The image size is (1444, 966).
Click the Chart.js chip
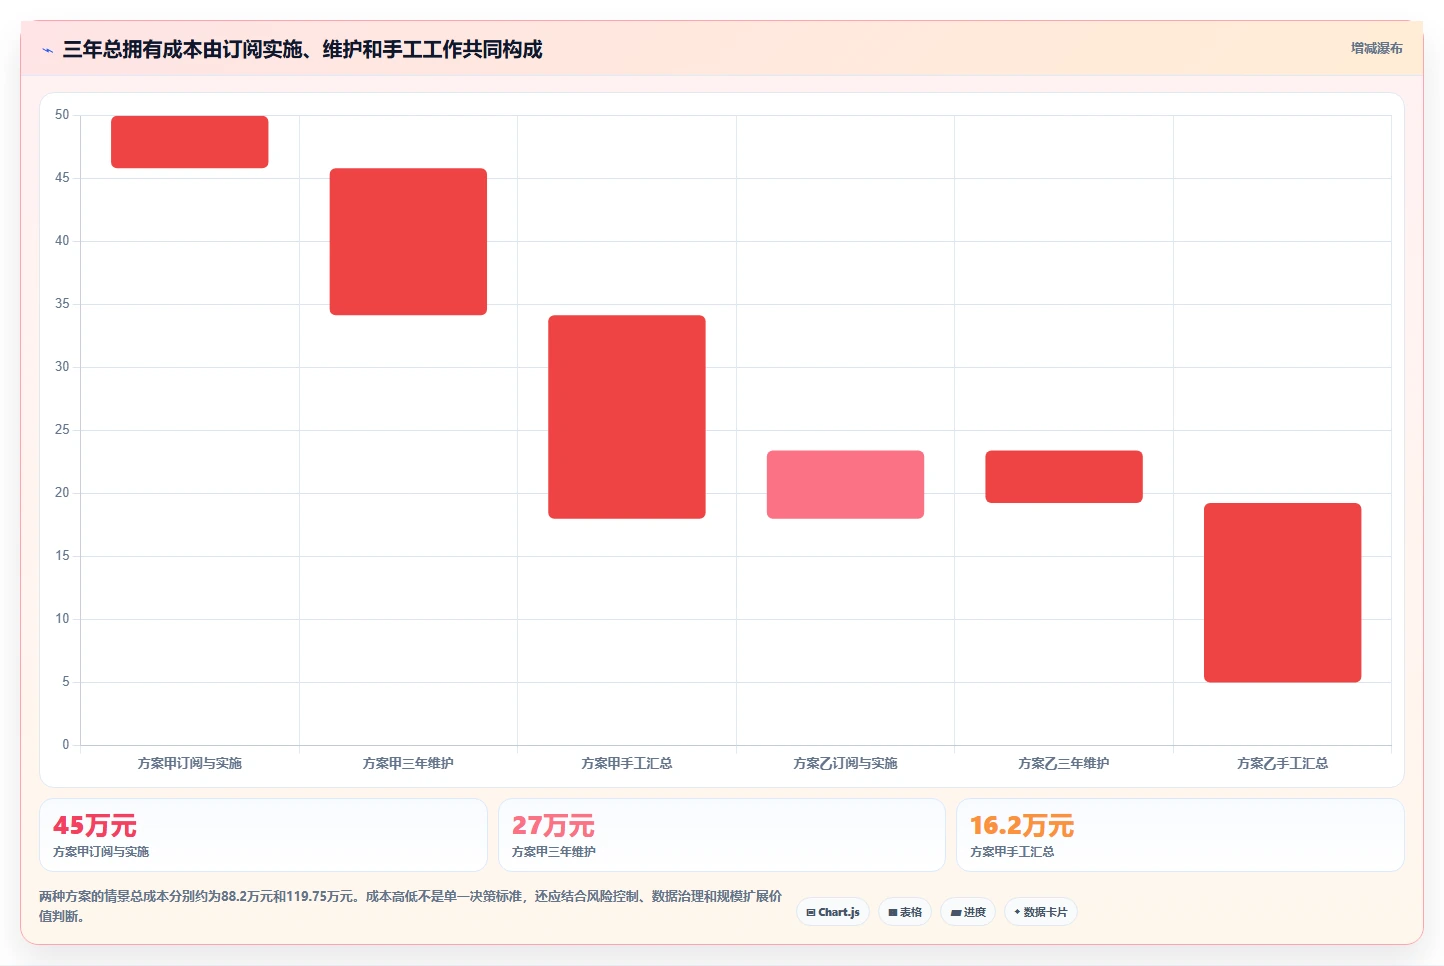tap(833, 912)
